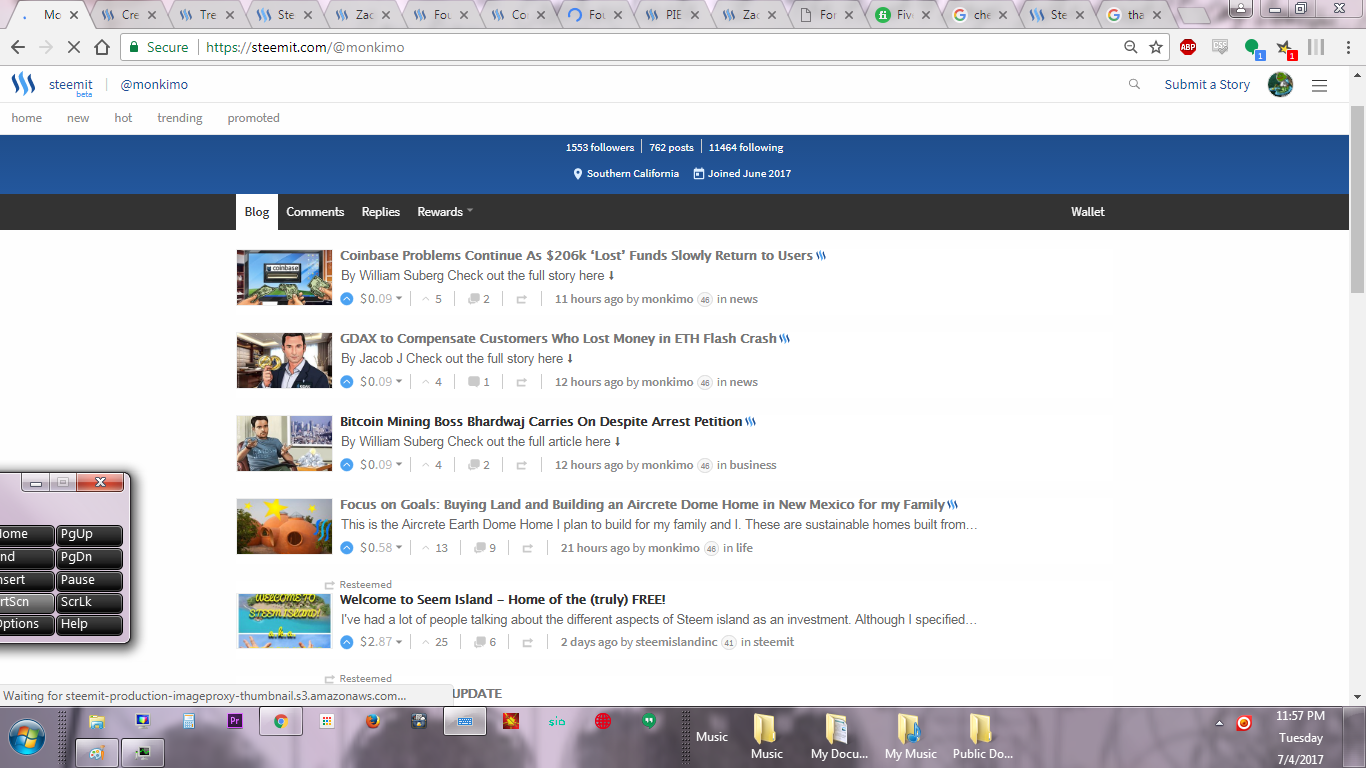1366x768 pixels.
Task: Click the Pause key on the on-screen keyboard
Action: point(90,580)
